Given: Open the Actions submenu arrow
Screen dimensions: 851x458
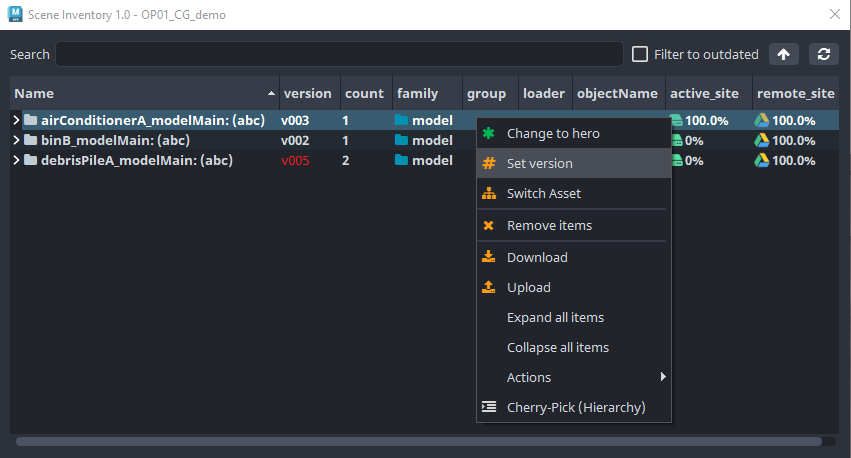Looking at the screenshot, I should tap(663, 377).
